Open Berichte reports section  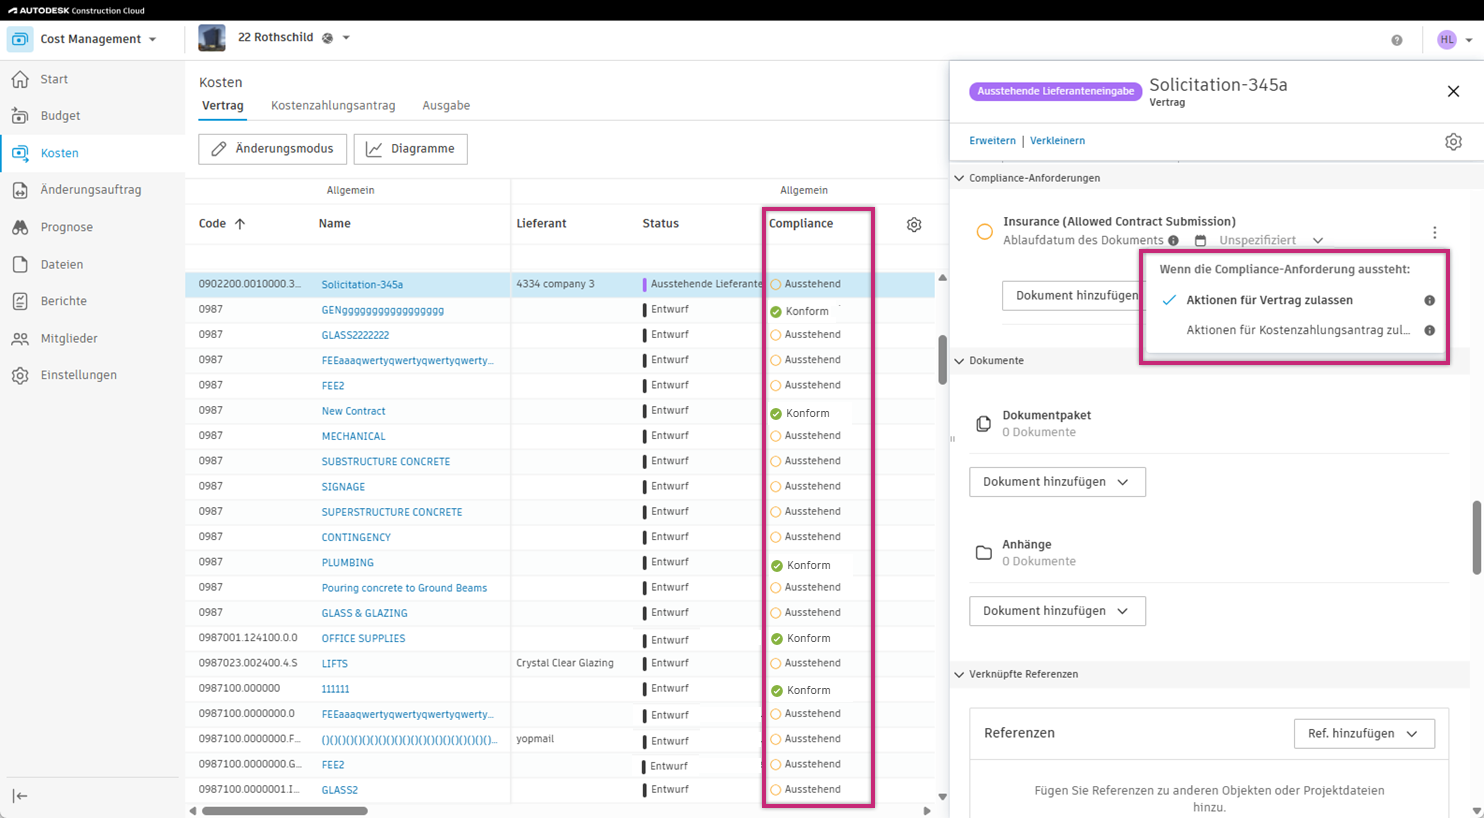click(63, 301)
